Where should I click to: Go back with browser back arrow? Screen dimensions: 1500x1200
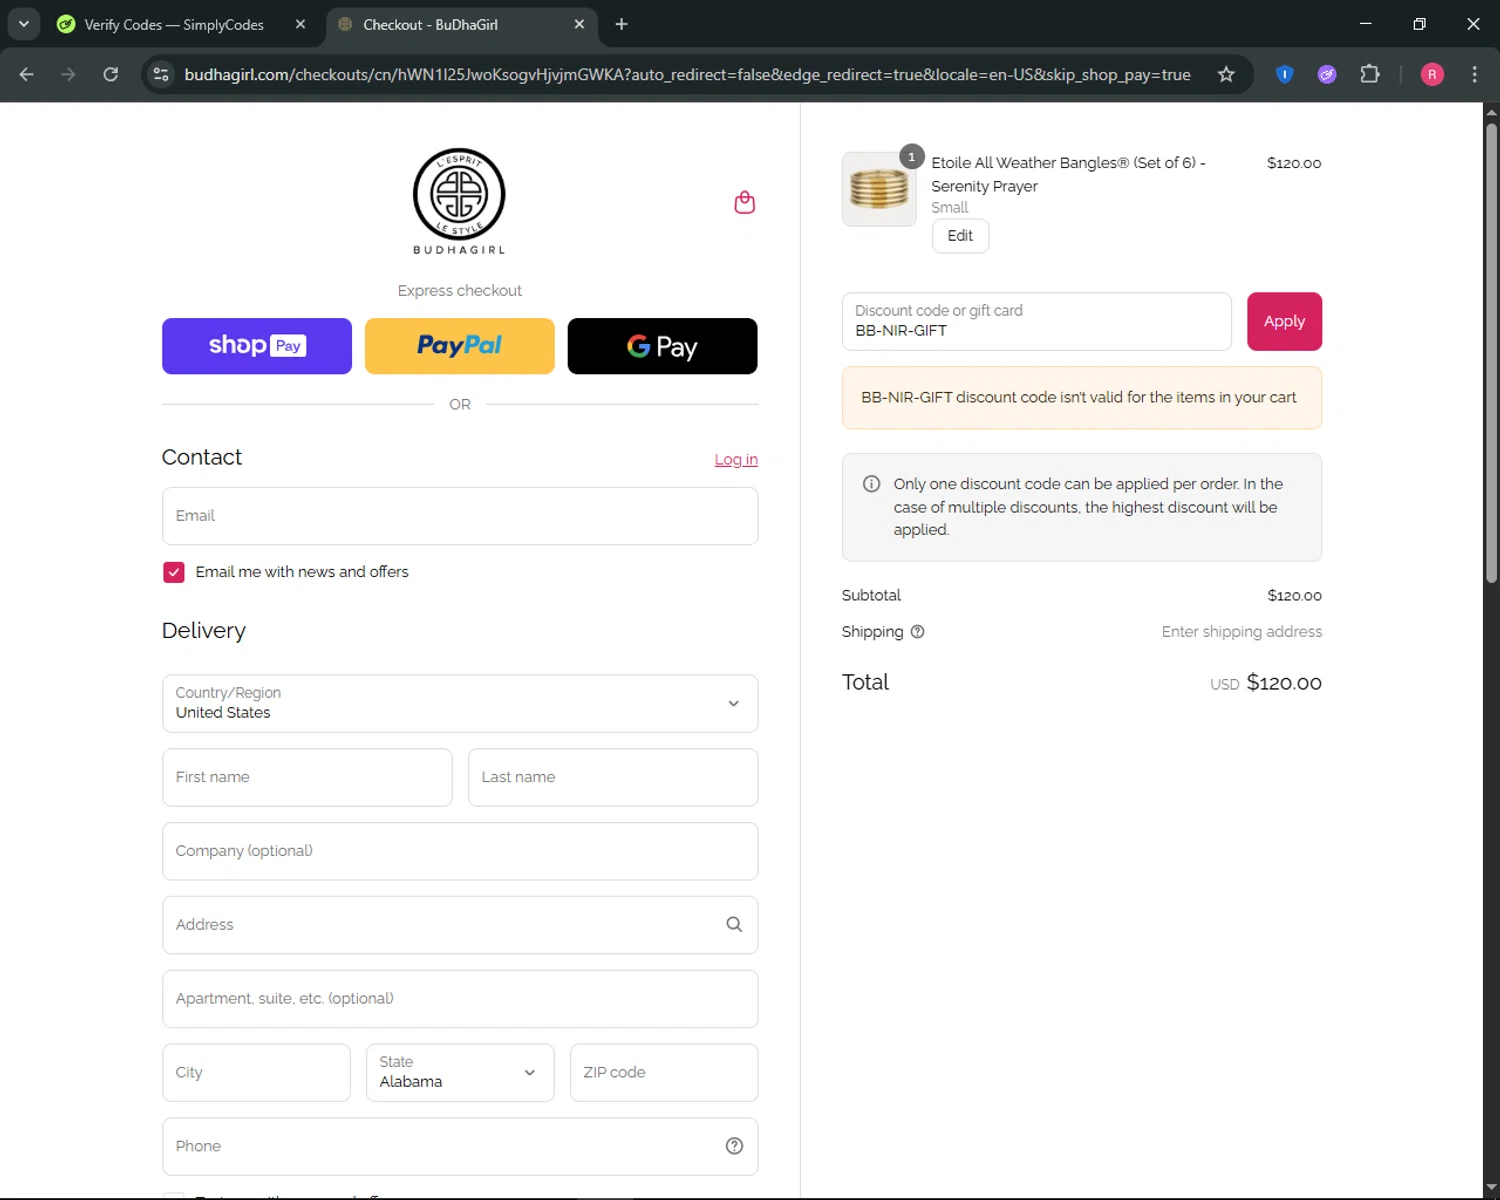coord(27,74)
